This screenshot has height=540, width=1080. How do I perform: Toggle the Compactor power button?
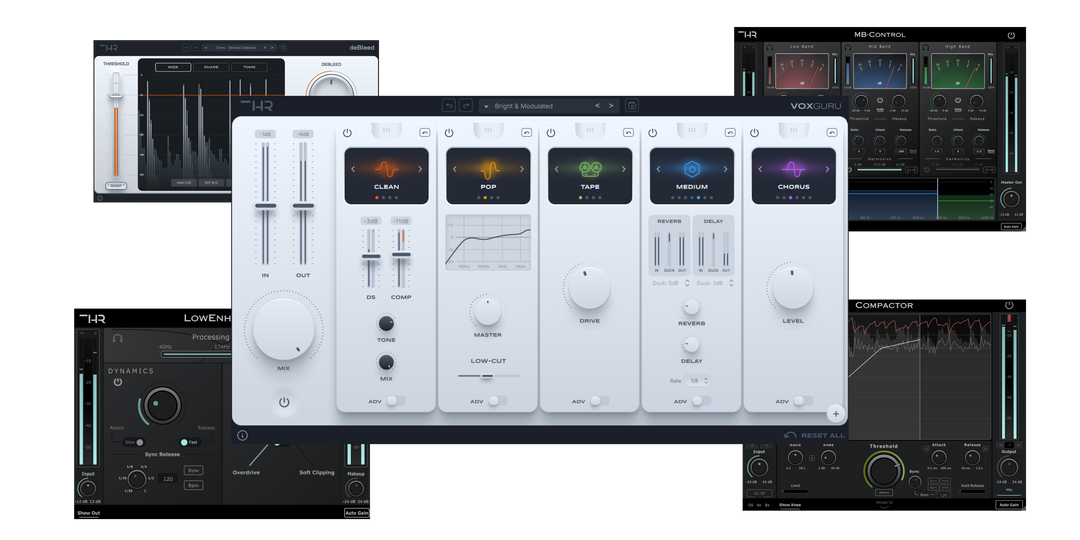pos(1009,305)
